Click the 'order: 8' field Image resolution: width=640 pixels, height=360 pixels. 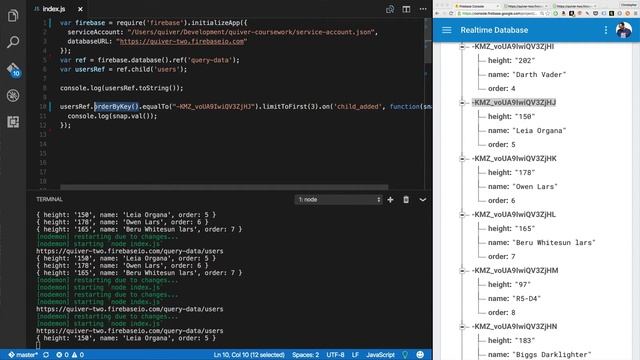coord(502,312)
